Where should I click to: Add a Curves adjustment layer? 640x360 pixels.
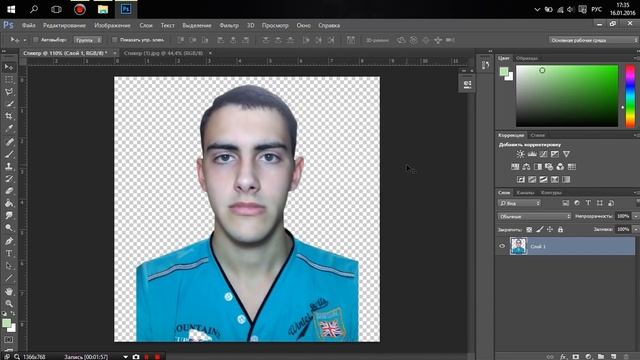pyautogui.click(x=543, y=154)
